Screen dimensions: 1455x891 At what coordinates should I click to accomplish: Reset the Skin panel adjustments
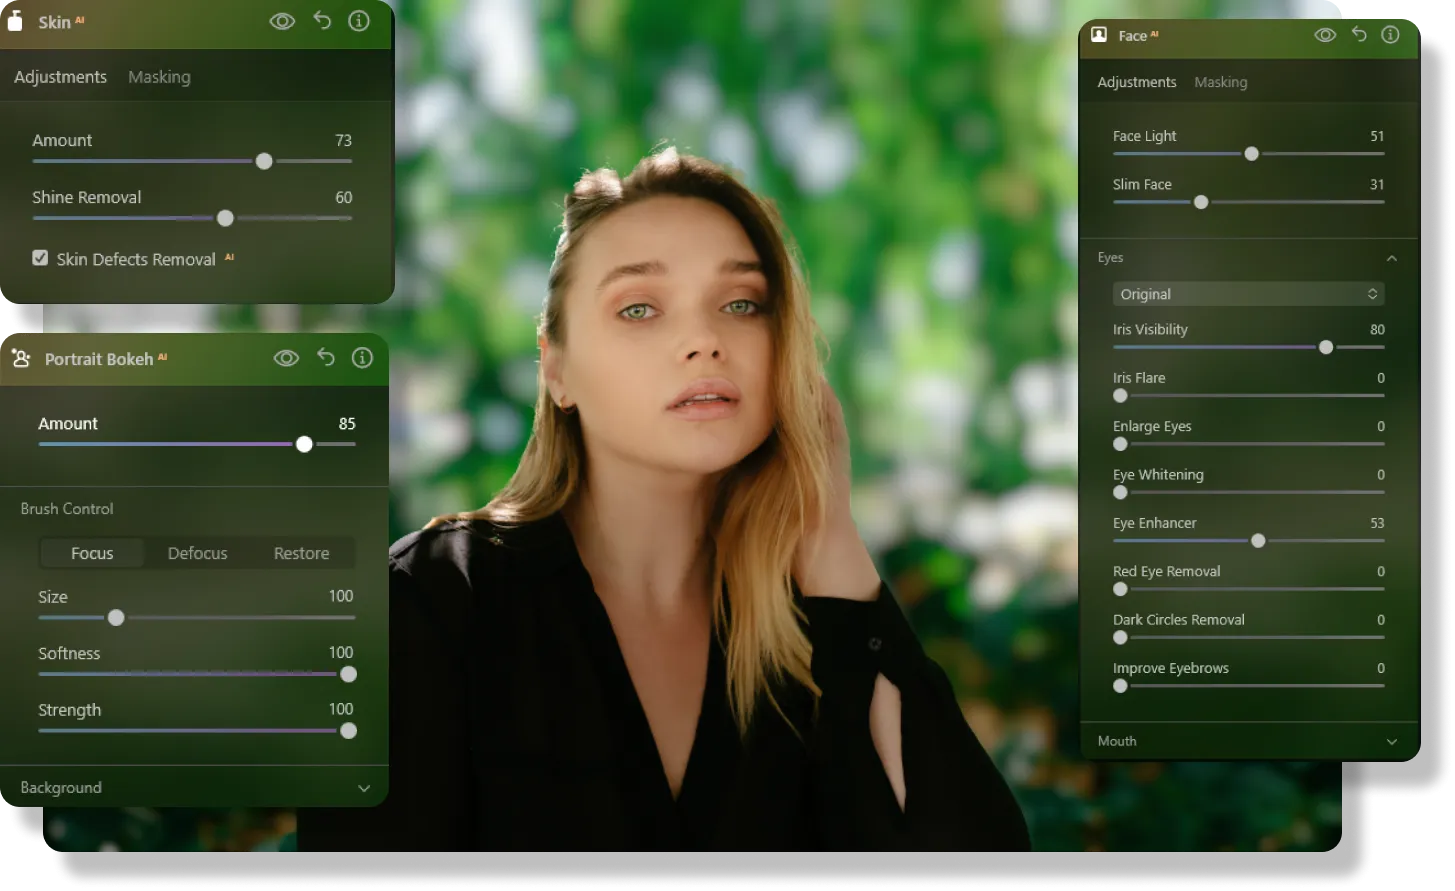click(322, 21)
